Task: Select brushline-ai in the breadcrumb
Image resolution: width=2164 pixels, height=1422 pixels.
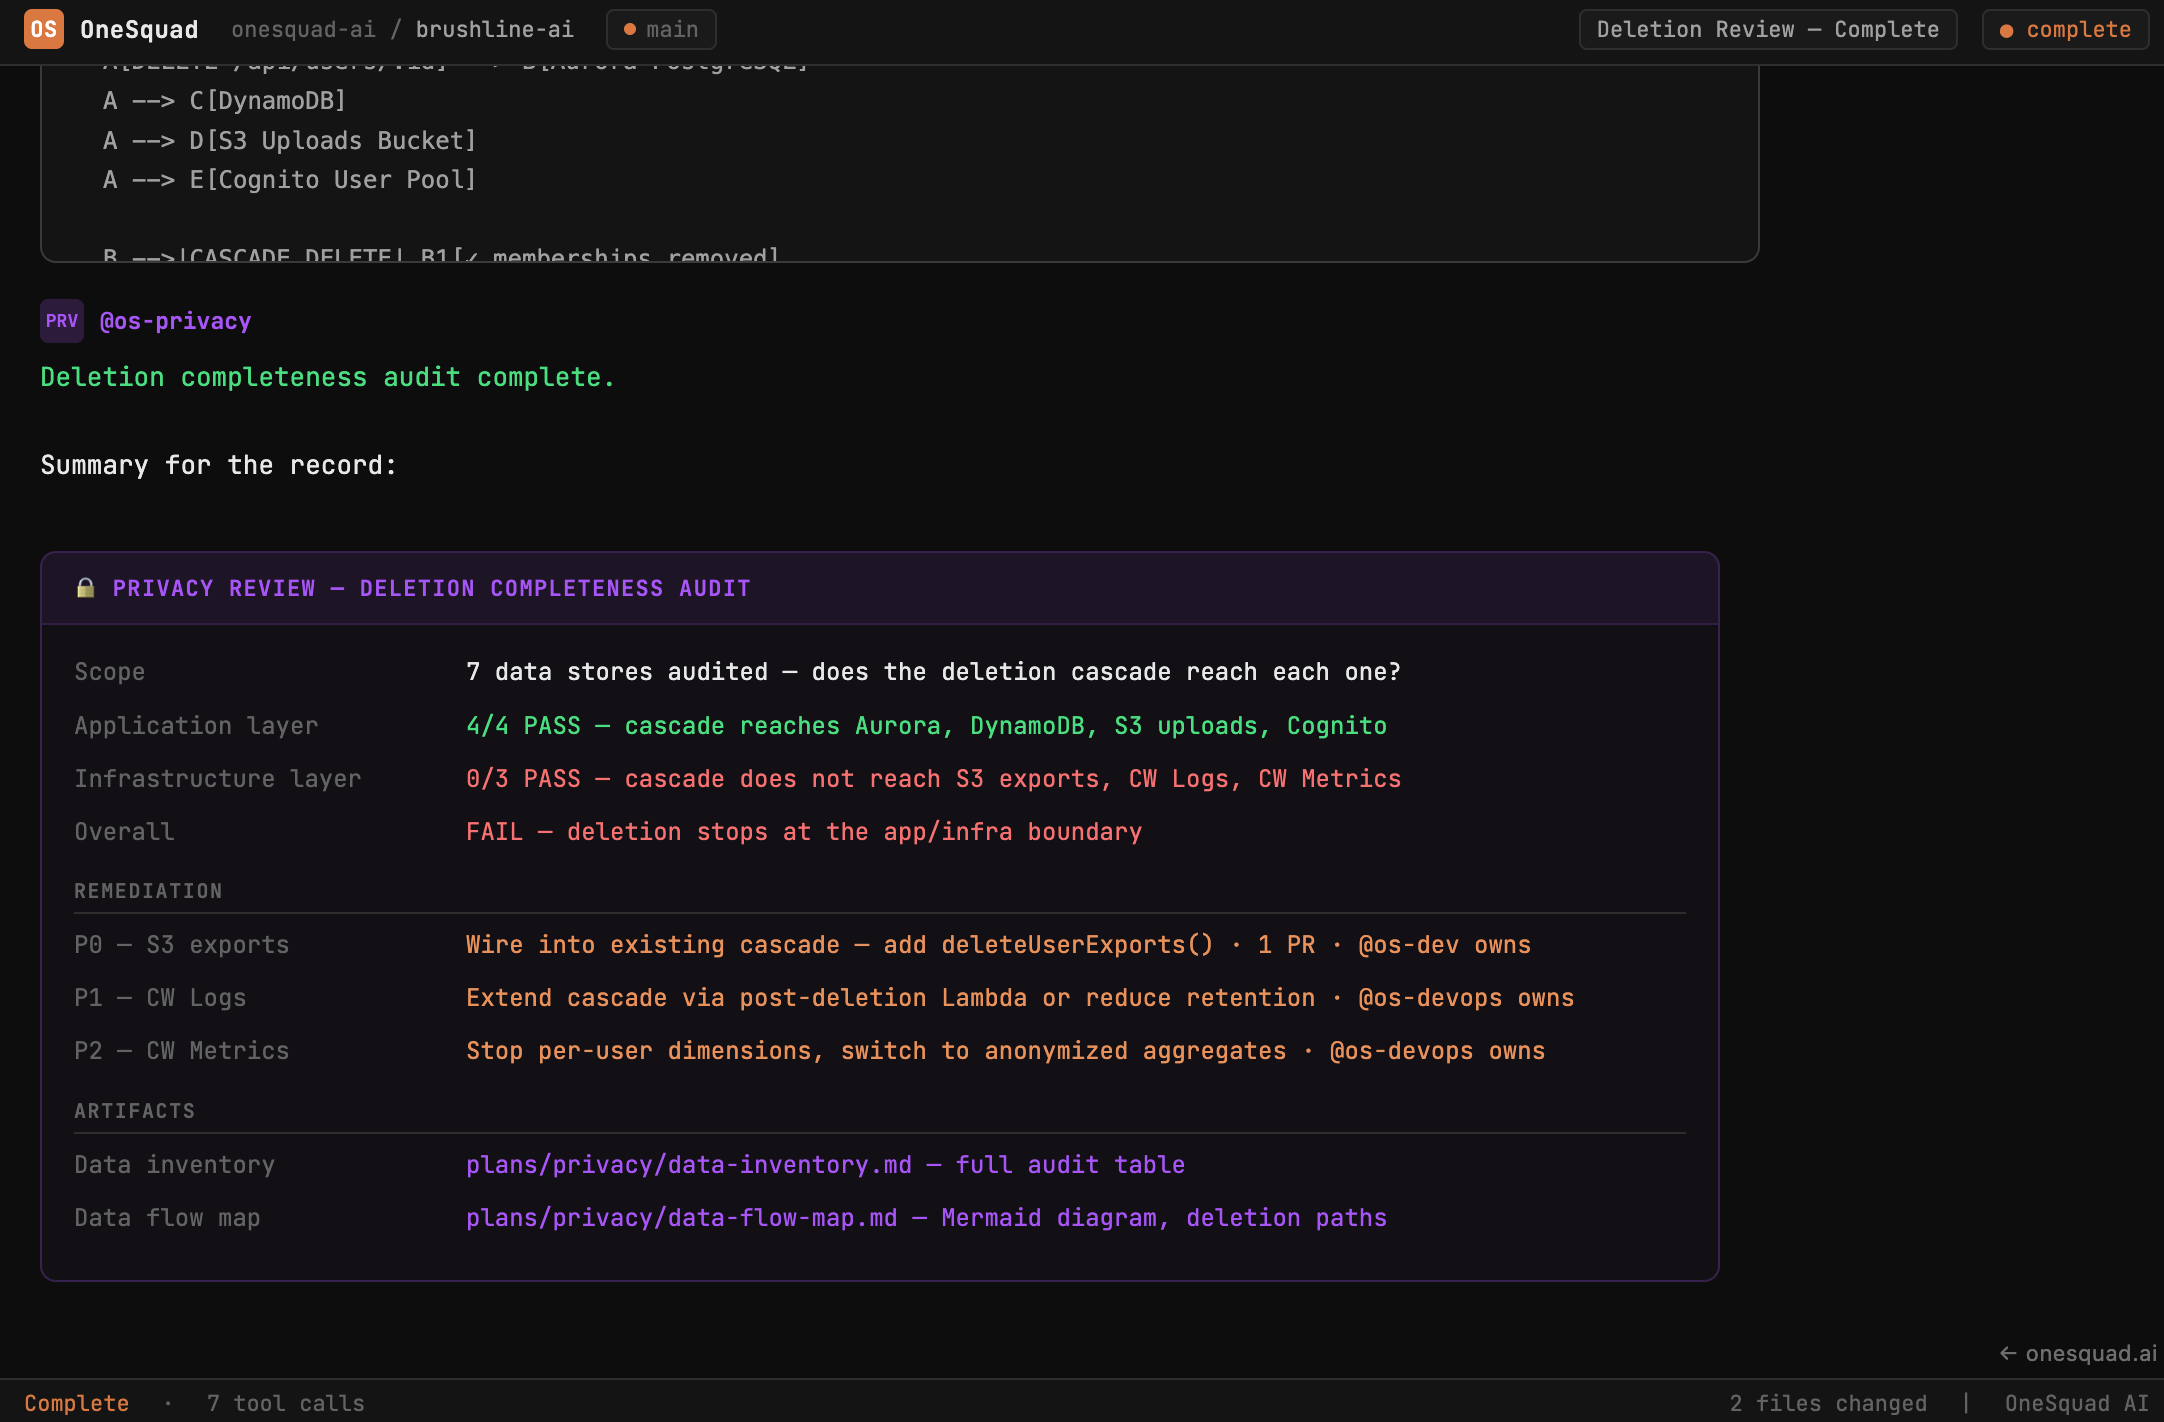Action: (x=495, y=29)
